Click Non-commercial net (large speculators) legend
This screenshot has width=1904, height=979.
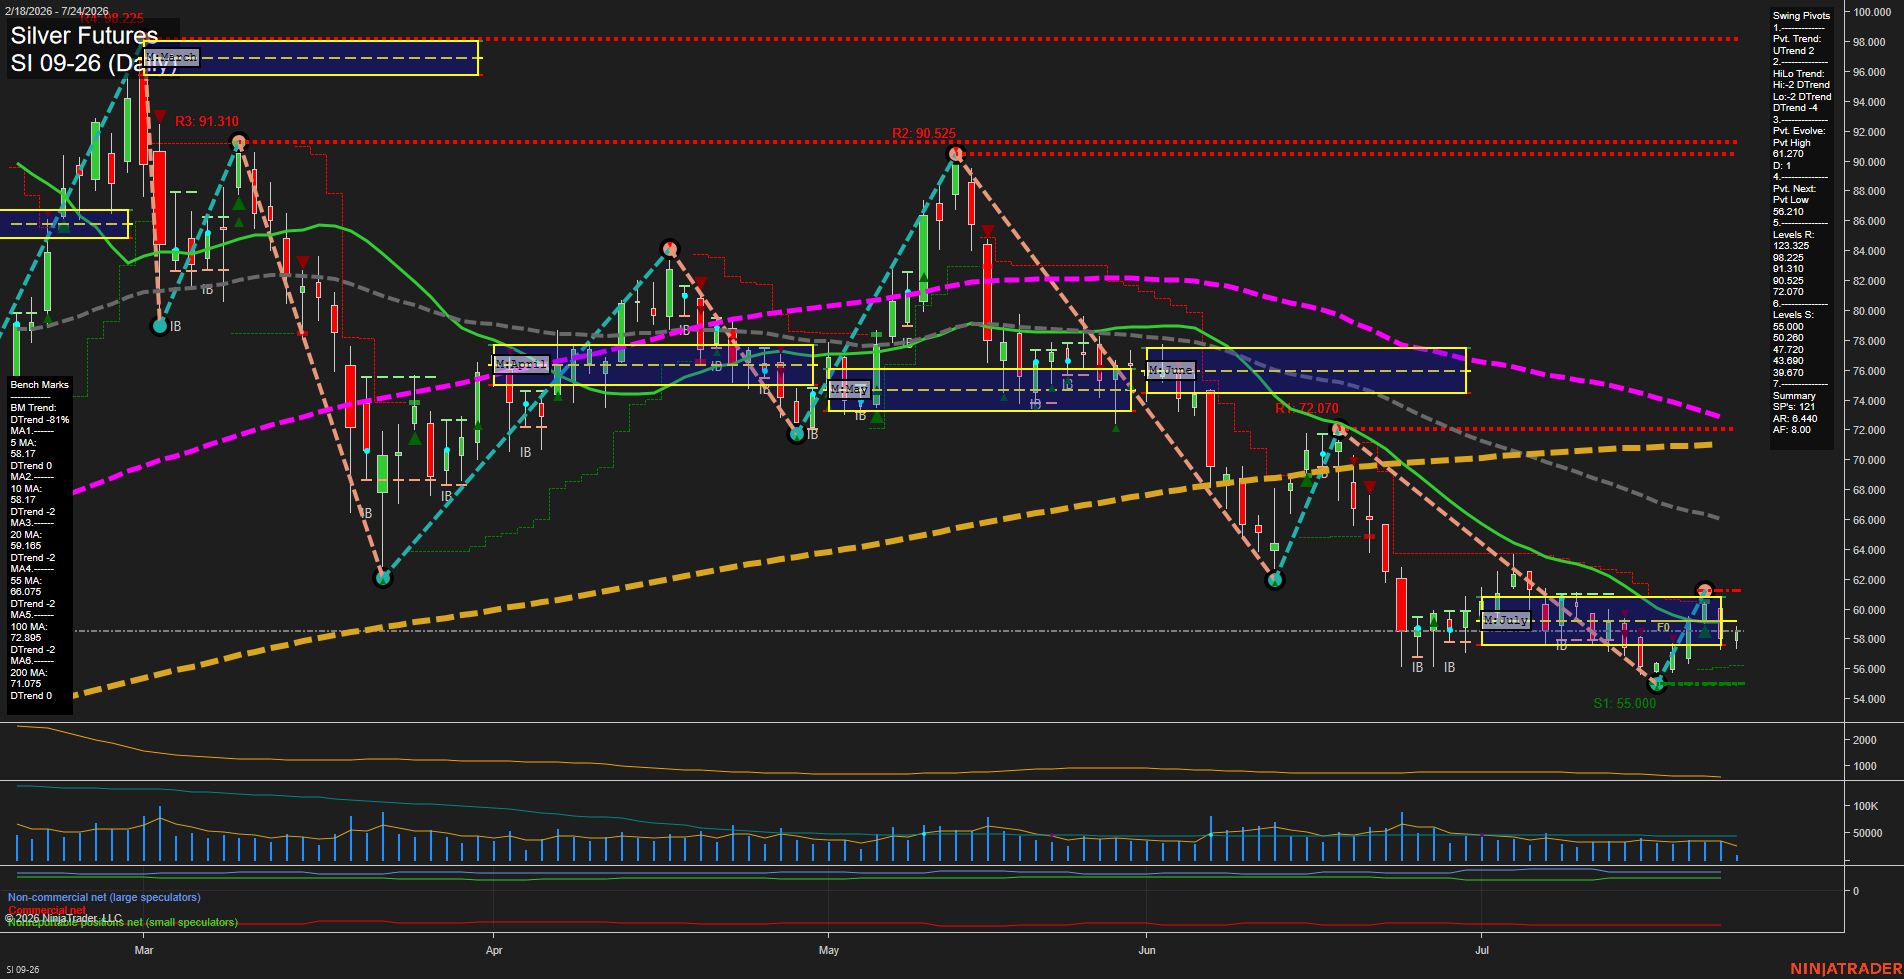coord(104,898)
